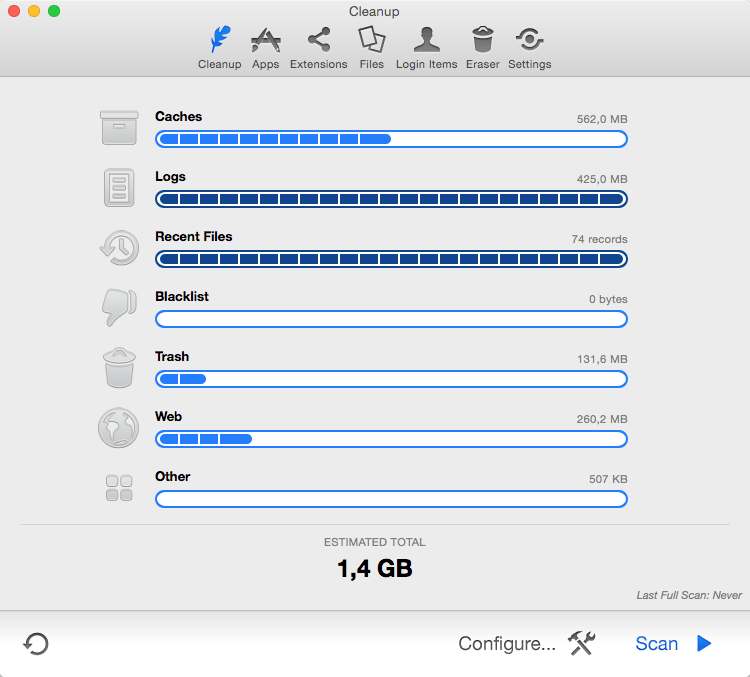The width and height of the screenshot is (750, 677).
Task: Select the Trash progress bar
Action: (x=391, y=379)
